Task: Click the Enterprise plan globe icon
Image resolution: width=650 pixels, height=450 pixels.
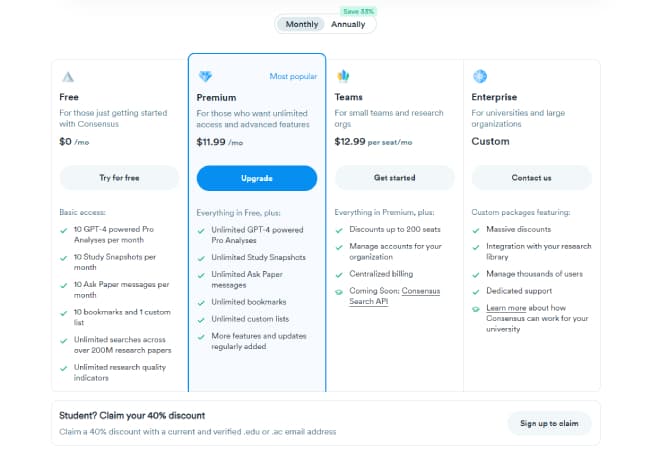Action: tap(480, 76)
